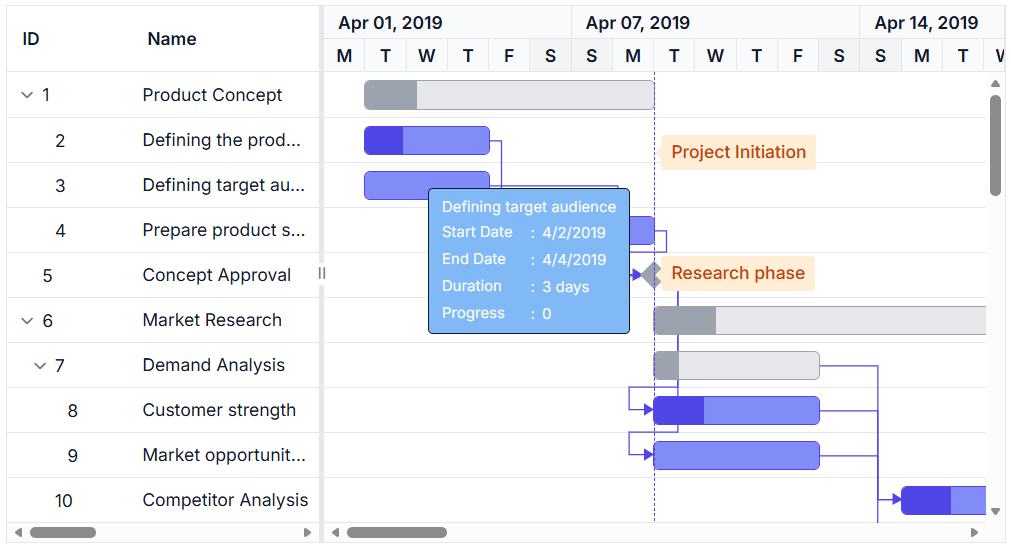This screenshot has height=548, width=1011.
Task: Select the Competitor Analysis taskbar
Action: coord(944,501)
